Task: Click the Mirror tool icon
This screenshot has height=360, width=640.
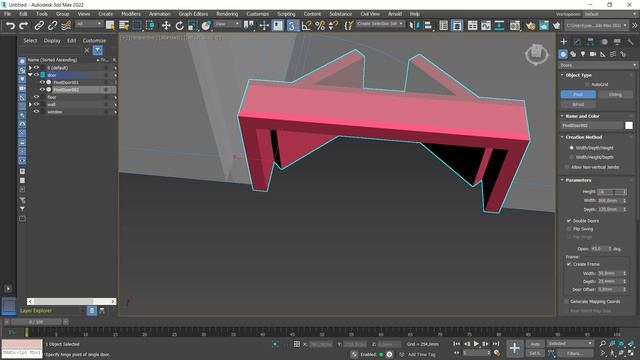Action: point(414,26)
